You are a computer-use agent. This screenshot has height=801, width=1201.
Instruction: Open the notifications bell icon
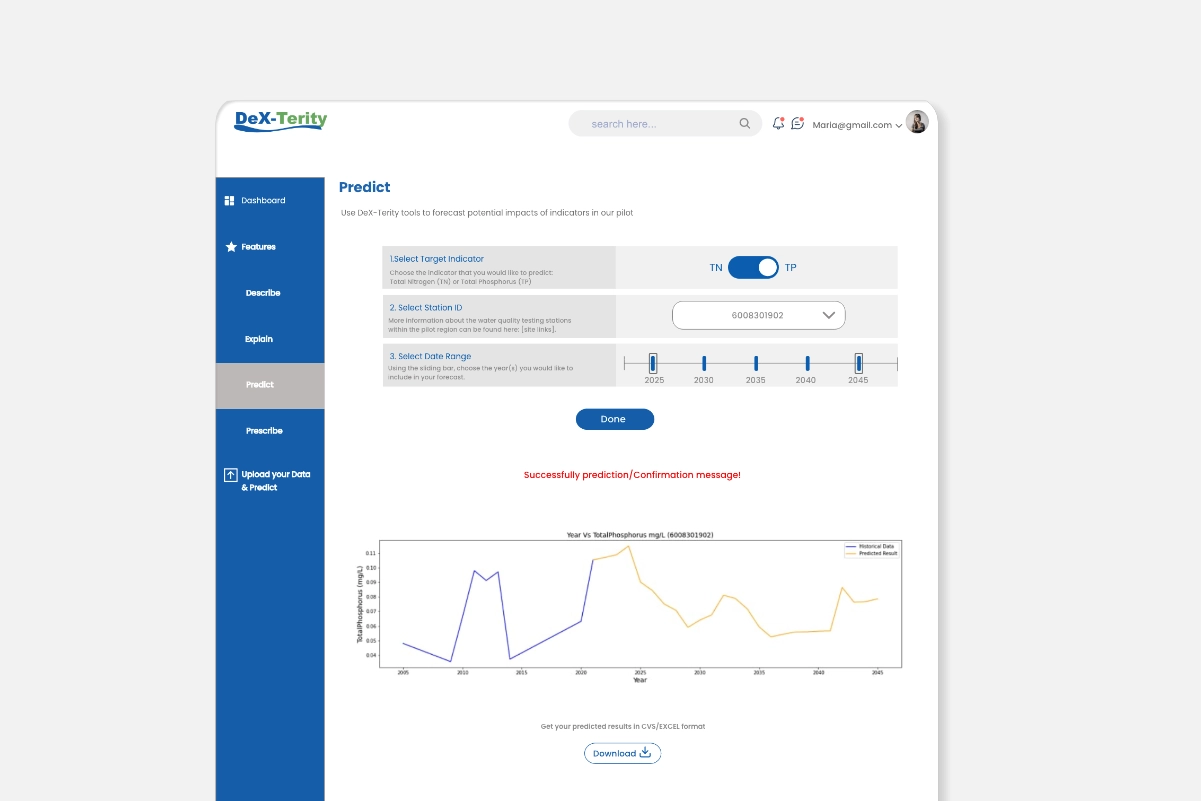(778, 123)
